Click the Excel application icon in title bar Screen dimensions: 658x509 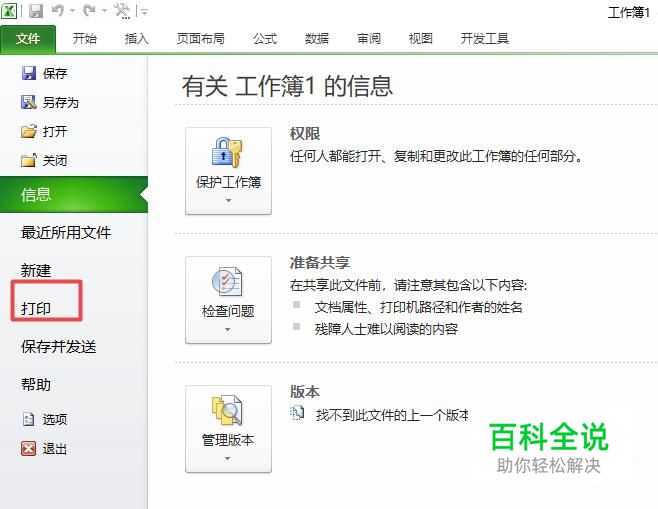9,10
